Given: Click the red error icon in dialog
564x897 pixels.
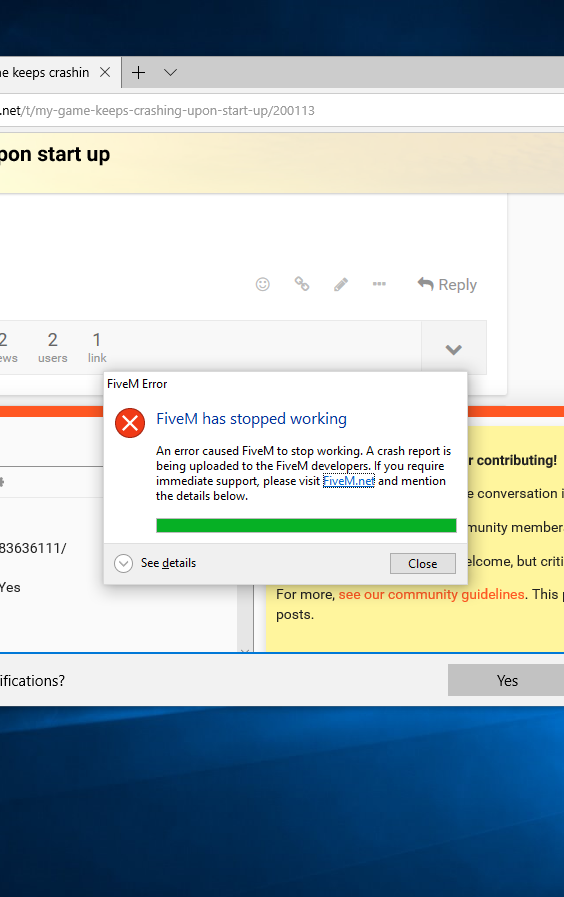Looking at the screenshot, I should 130,423.
